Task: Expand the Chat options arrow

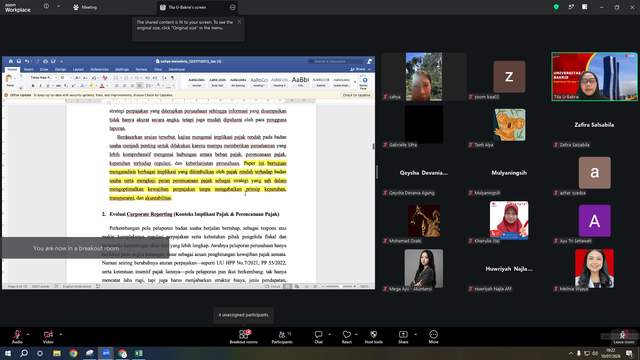Action: pos(329,334)
